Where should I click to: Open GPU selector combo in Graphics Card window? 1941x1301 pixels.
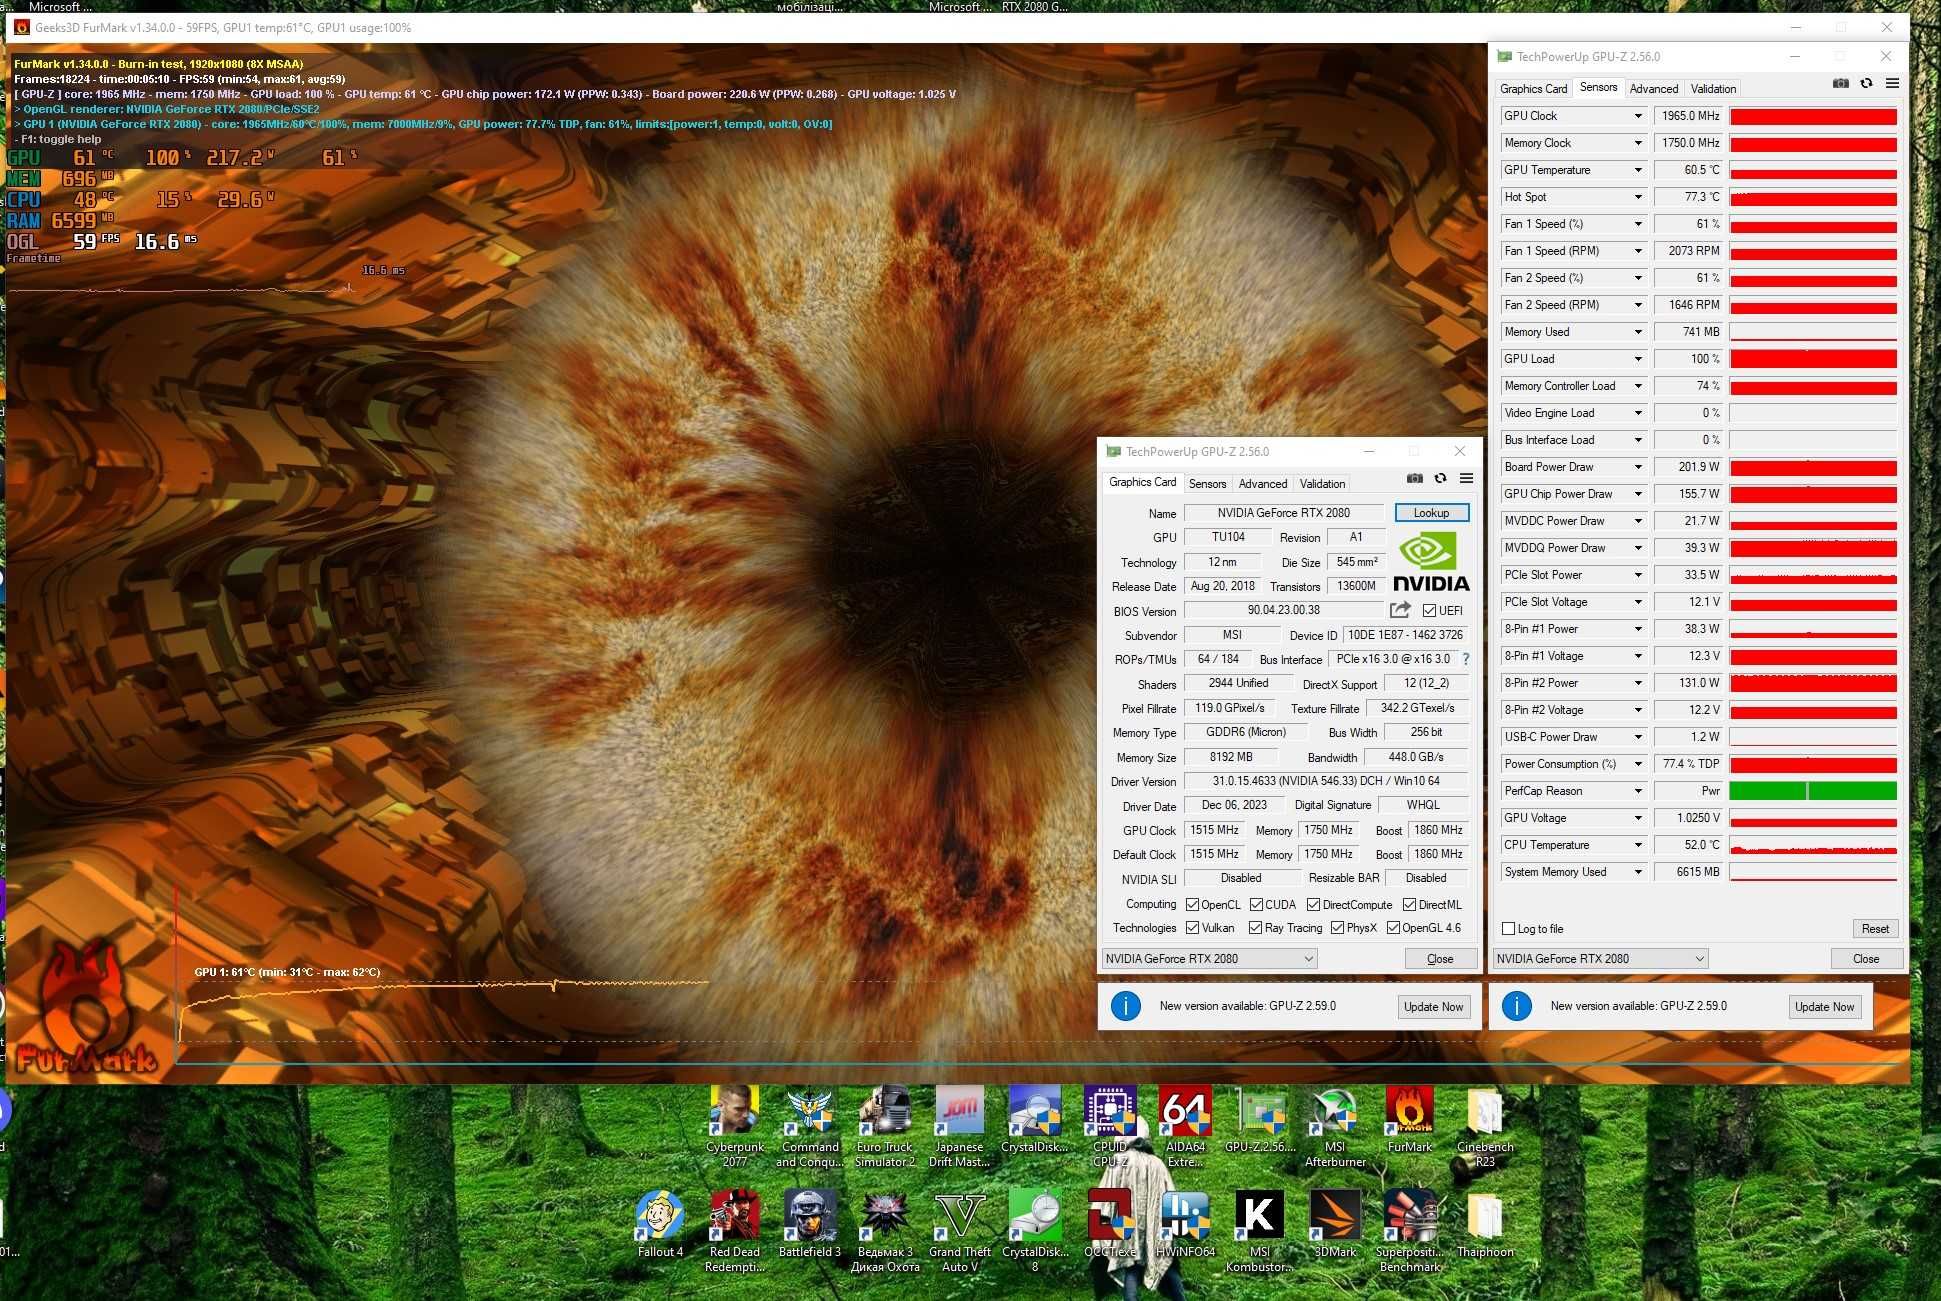(1210, 959)
